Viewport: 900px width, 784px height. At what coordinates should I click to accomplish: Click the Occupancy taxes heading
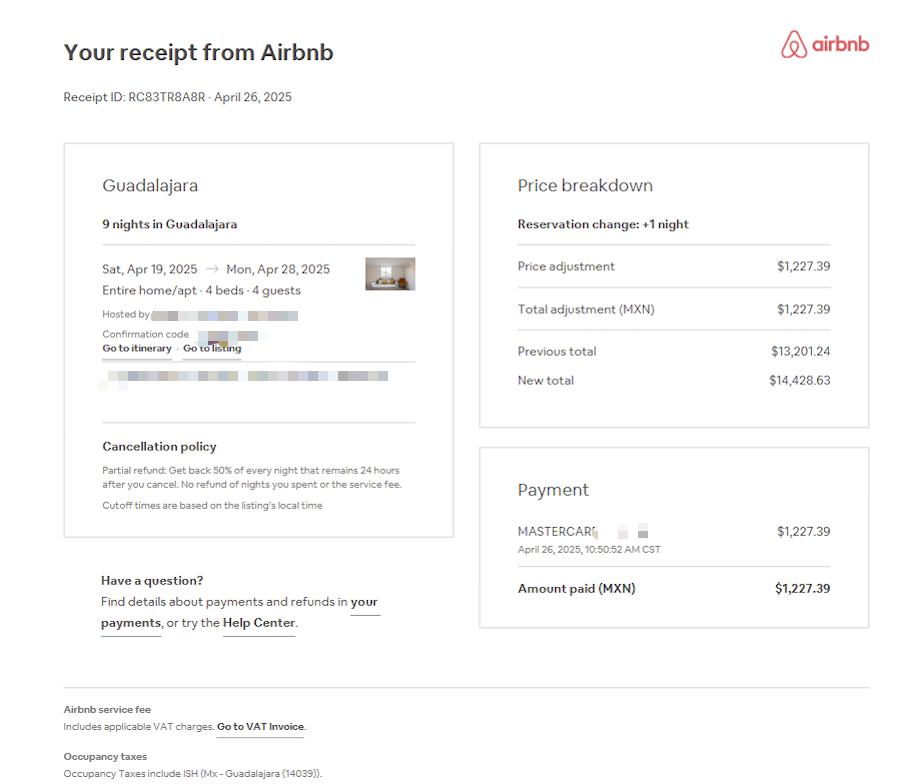pyautogui.click(x=105, y=756)
